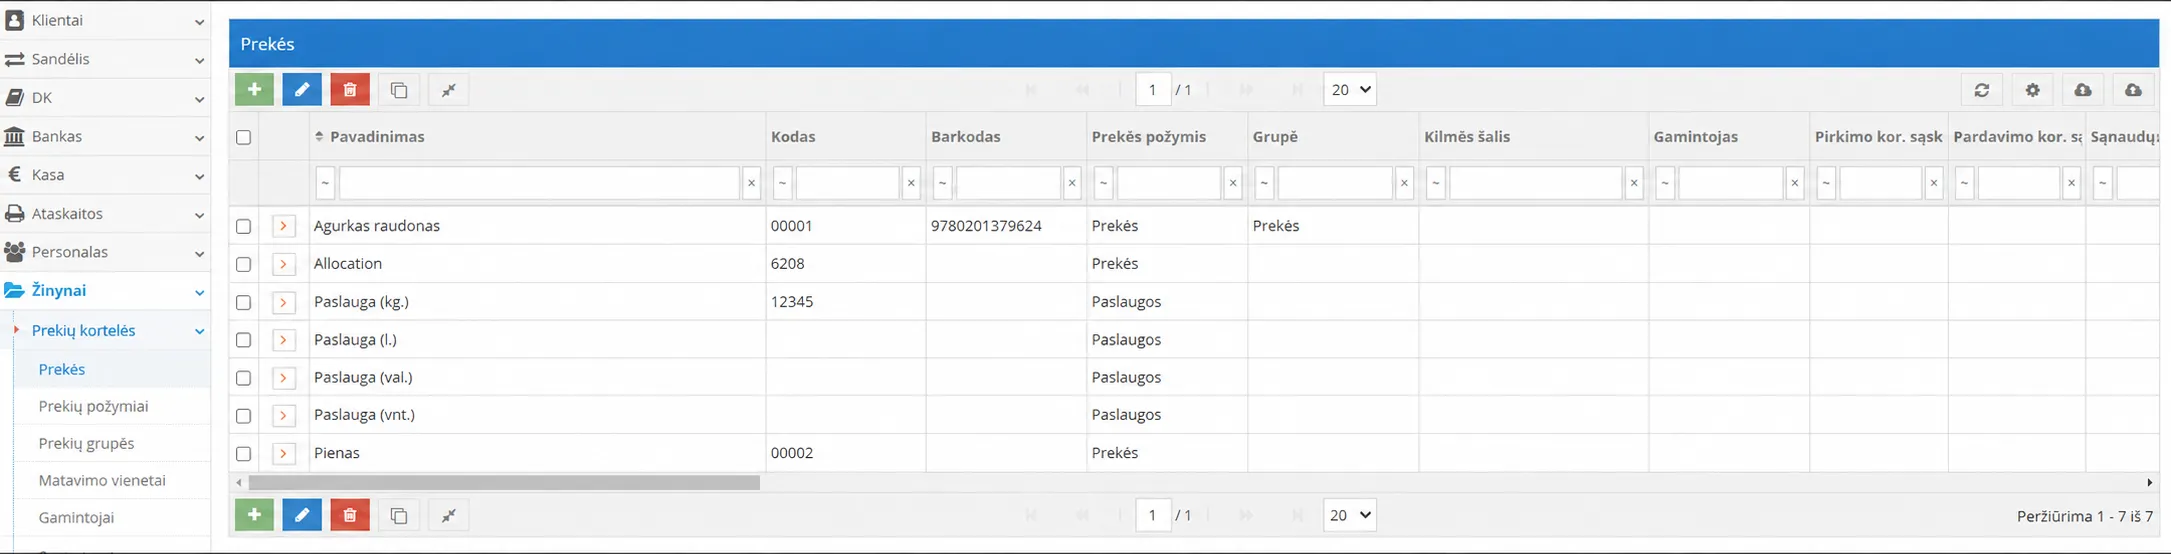The width and height of the screenshot is (2171, 554).
Task: Click the green add button in bottom toolbar
Action: [254, 515]
